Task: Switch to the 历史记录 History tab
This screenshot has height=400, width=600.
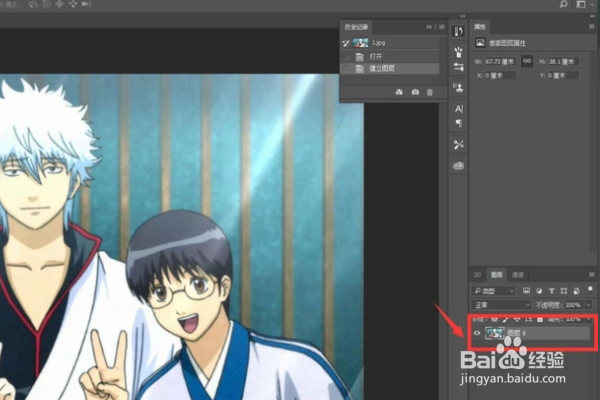Action: (x=356, y=27)
